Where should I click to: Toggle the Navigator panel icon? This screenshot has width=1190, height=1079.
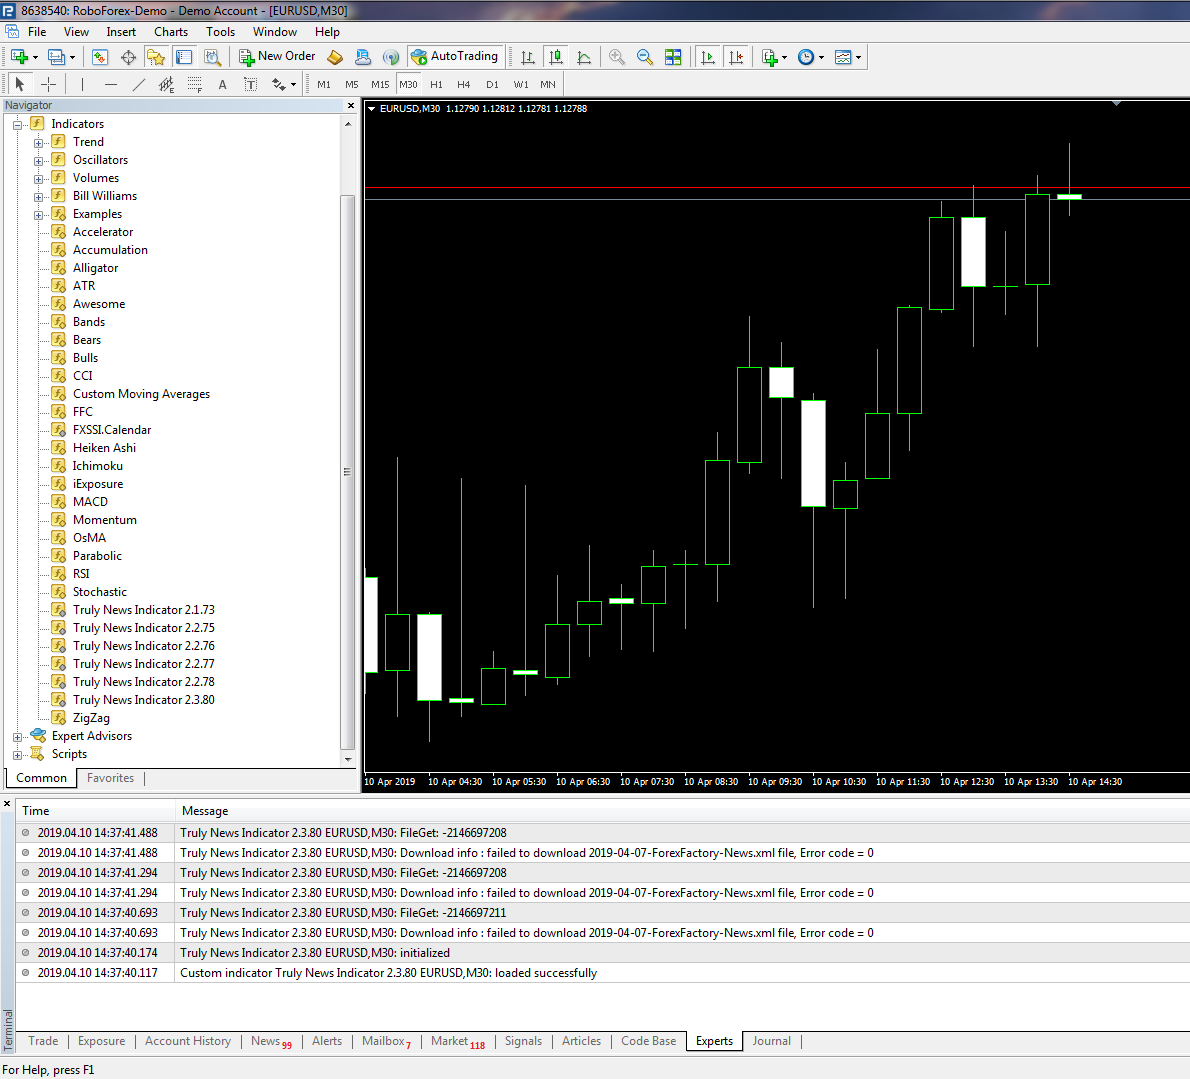(184, 57)
